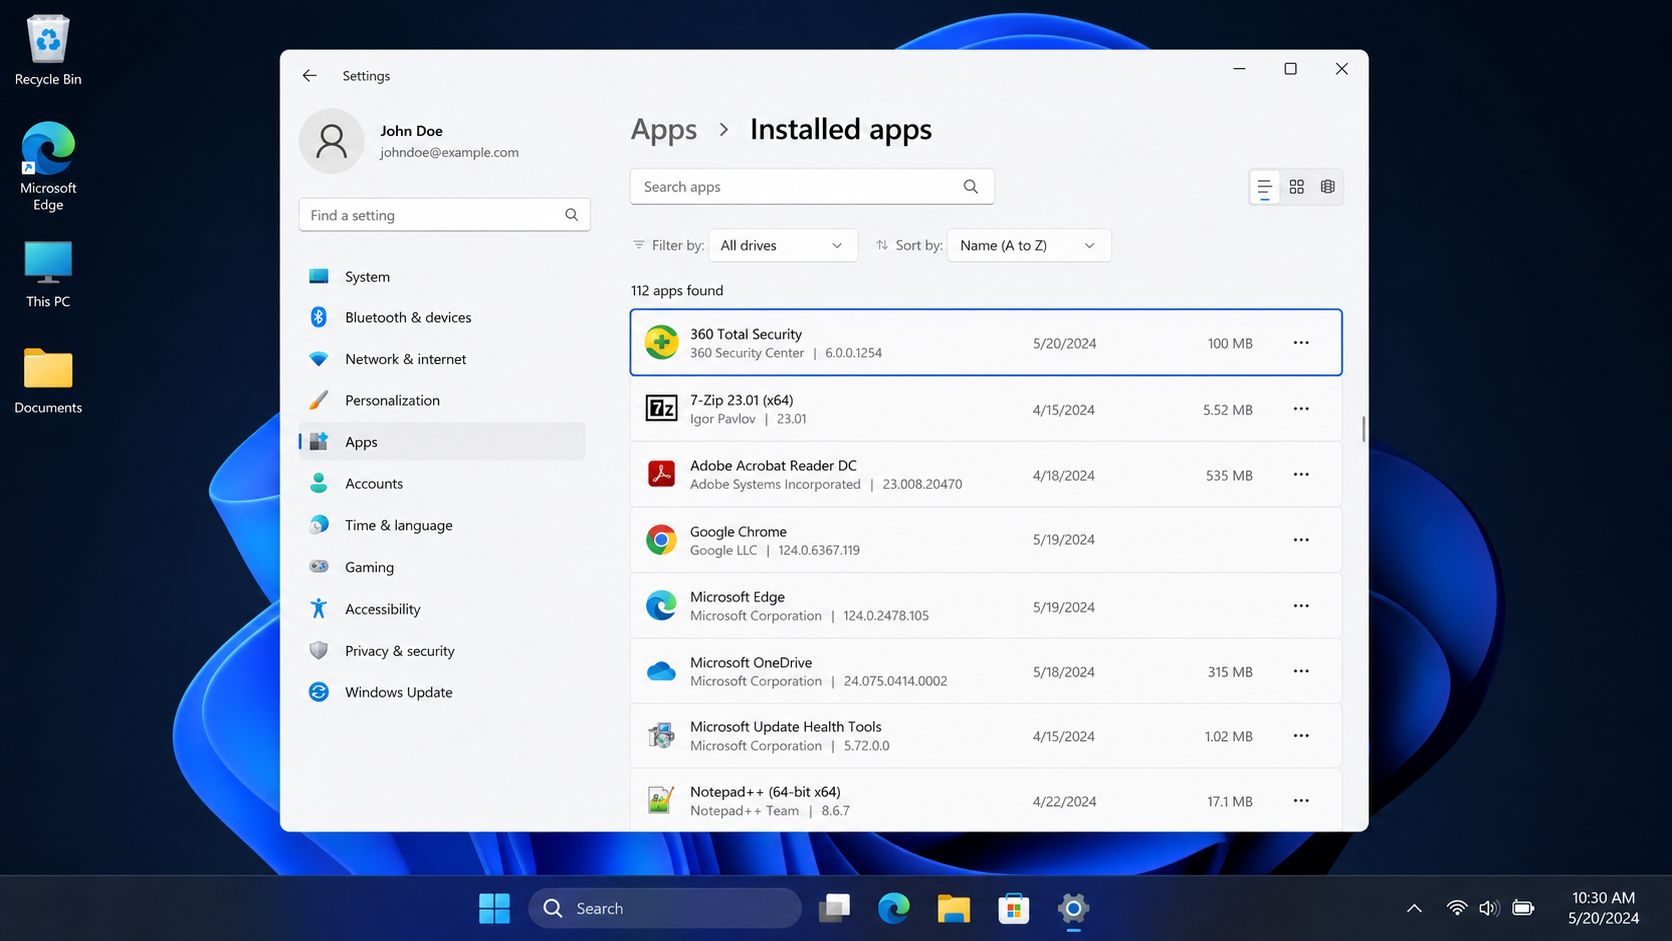Open Network & internet settings
The height and width of the screenshot is (941, 1672).
(442, 359)
